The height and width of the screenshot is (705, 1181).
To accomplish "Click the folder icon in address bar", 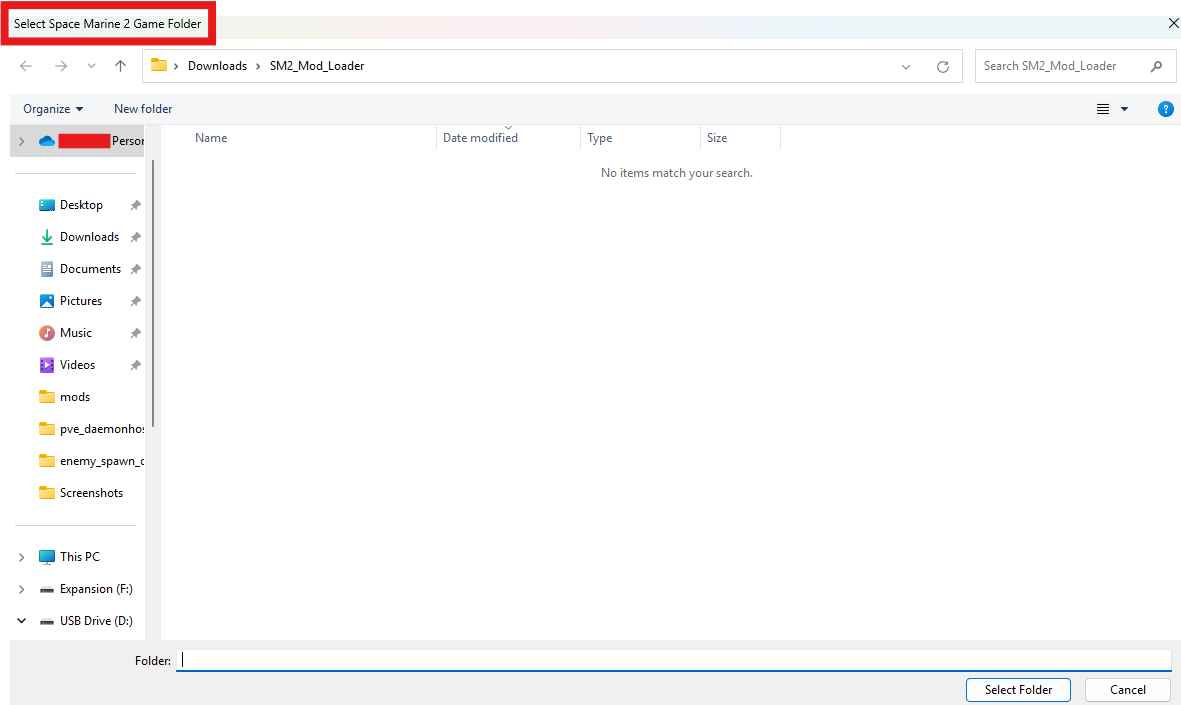I will (159, 66).
